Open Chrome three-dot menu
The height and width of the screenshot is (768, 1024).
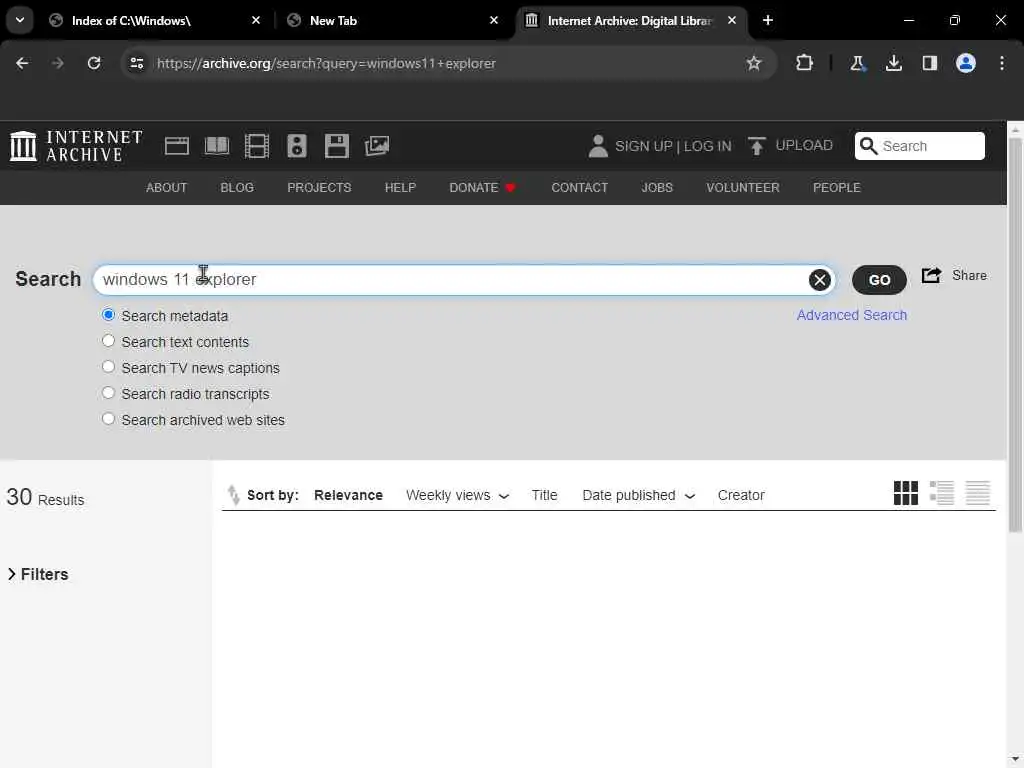(x=1002, y=63)
